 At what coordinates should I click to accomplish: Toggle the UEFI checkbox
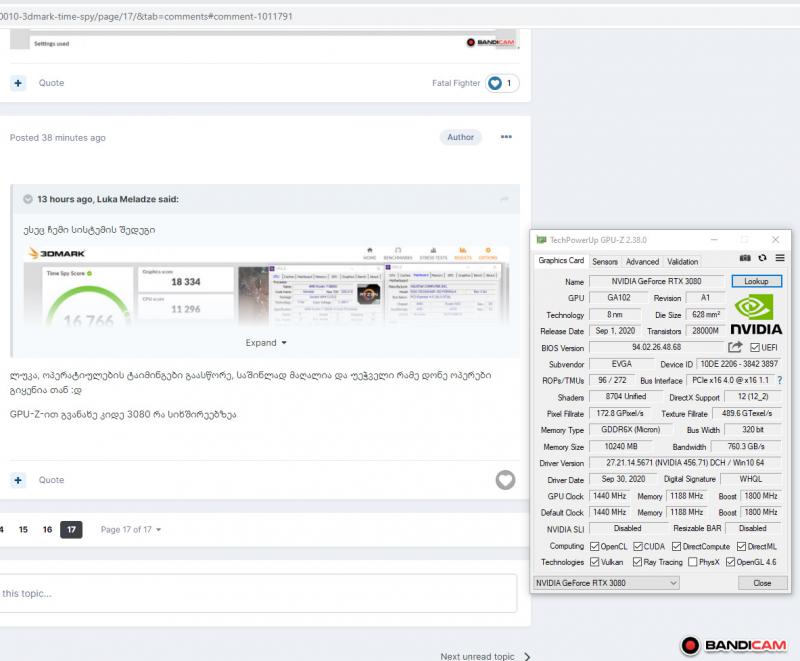tap(756, 347)
